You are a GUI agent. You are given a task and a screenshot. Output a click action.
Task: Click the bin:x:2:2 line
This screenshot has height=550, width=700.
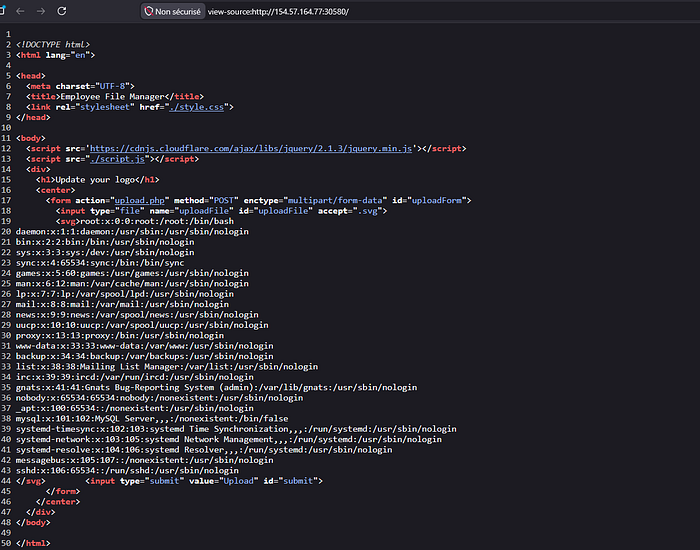coord(105,242)
